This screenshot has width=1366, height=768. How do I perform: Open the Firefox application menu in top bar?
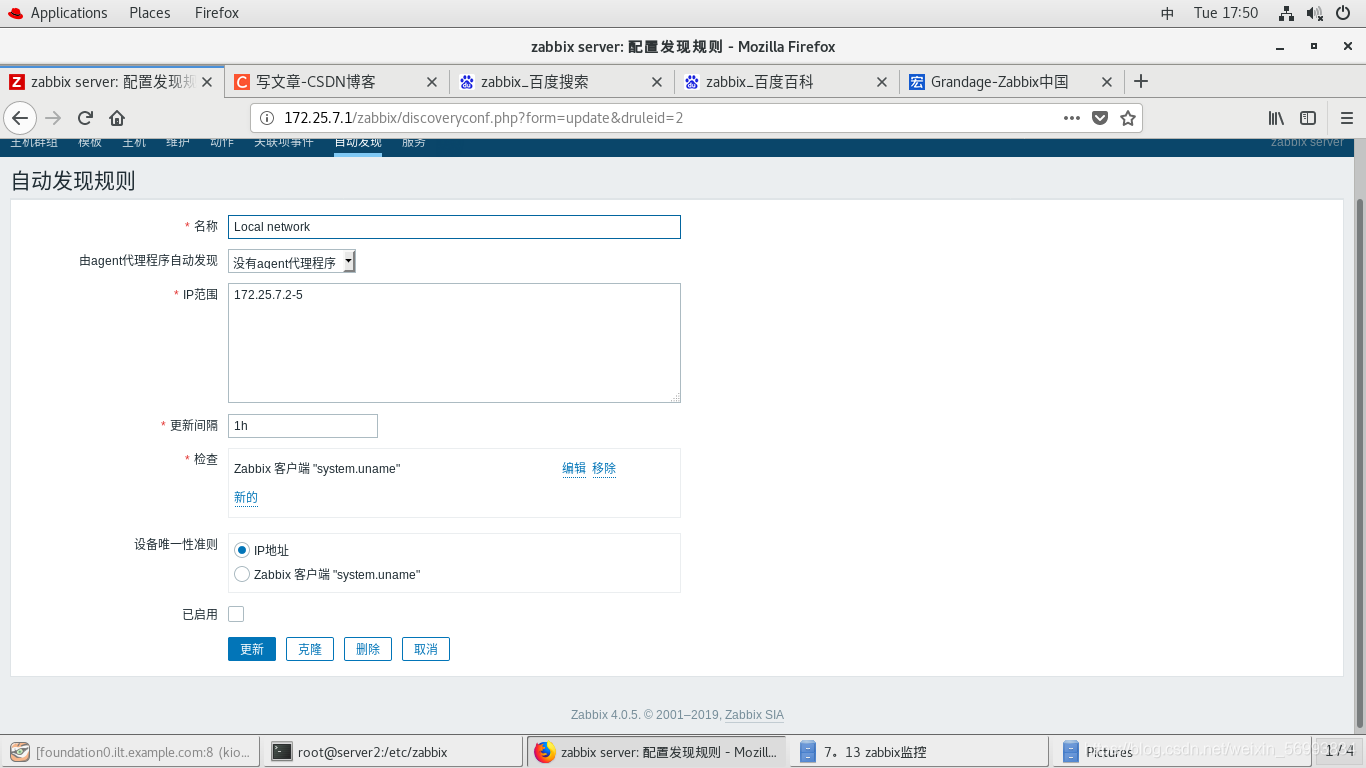(x=217, y=13)
